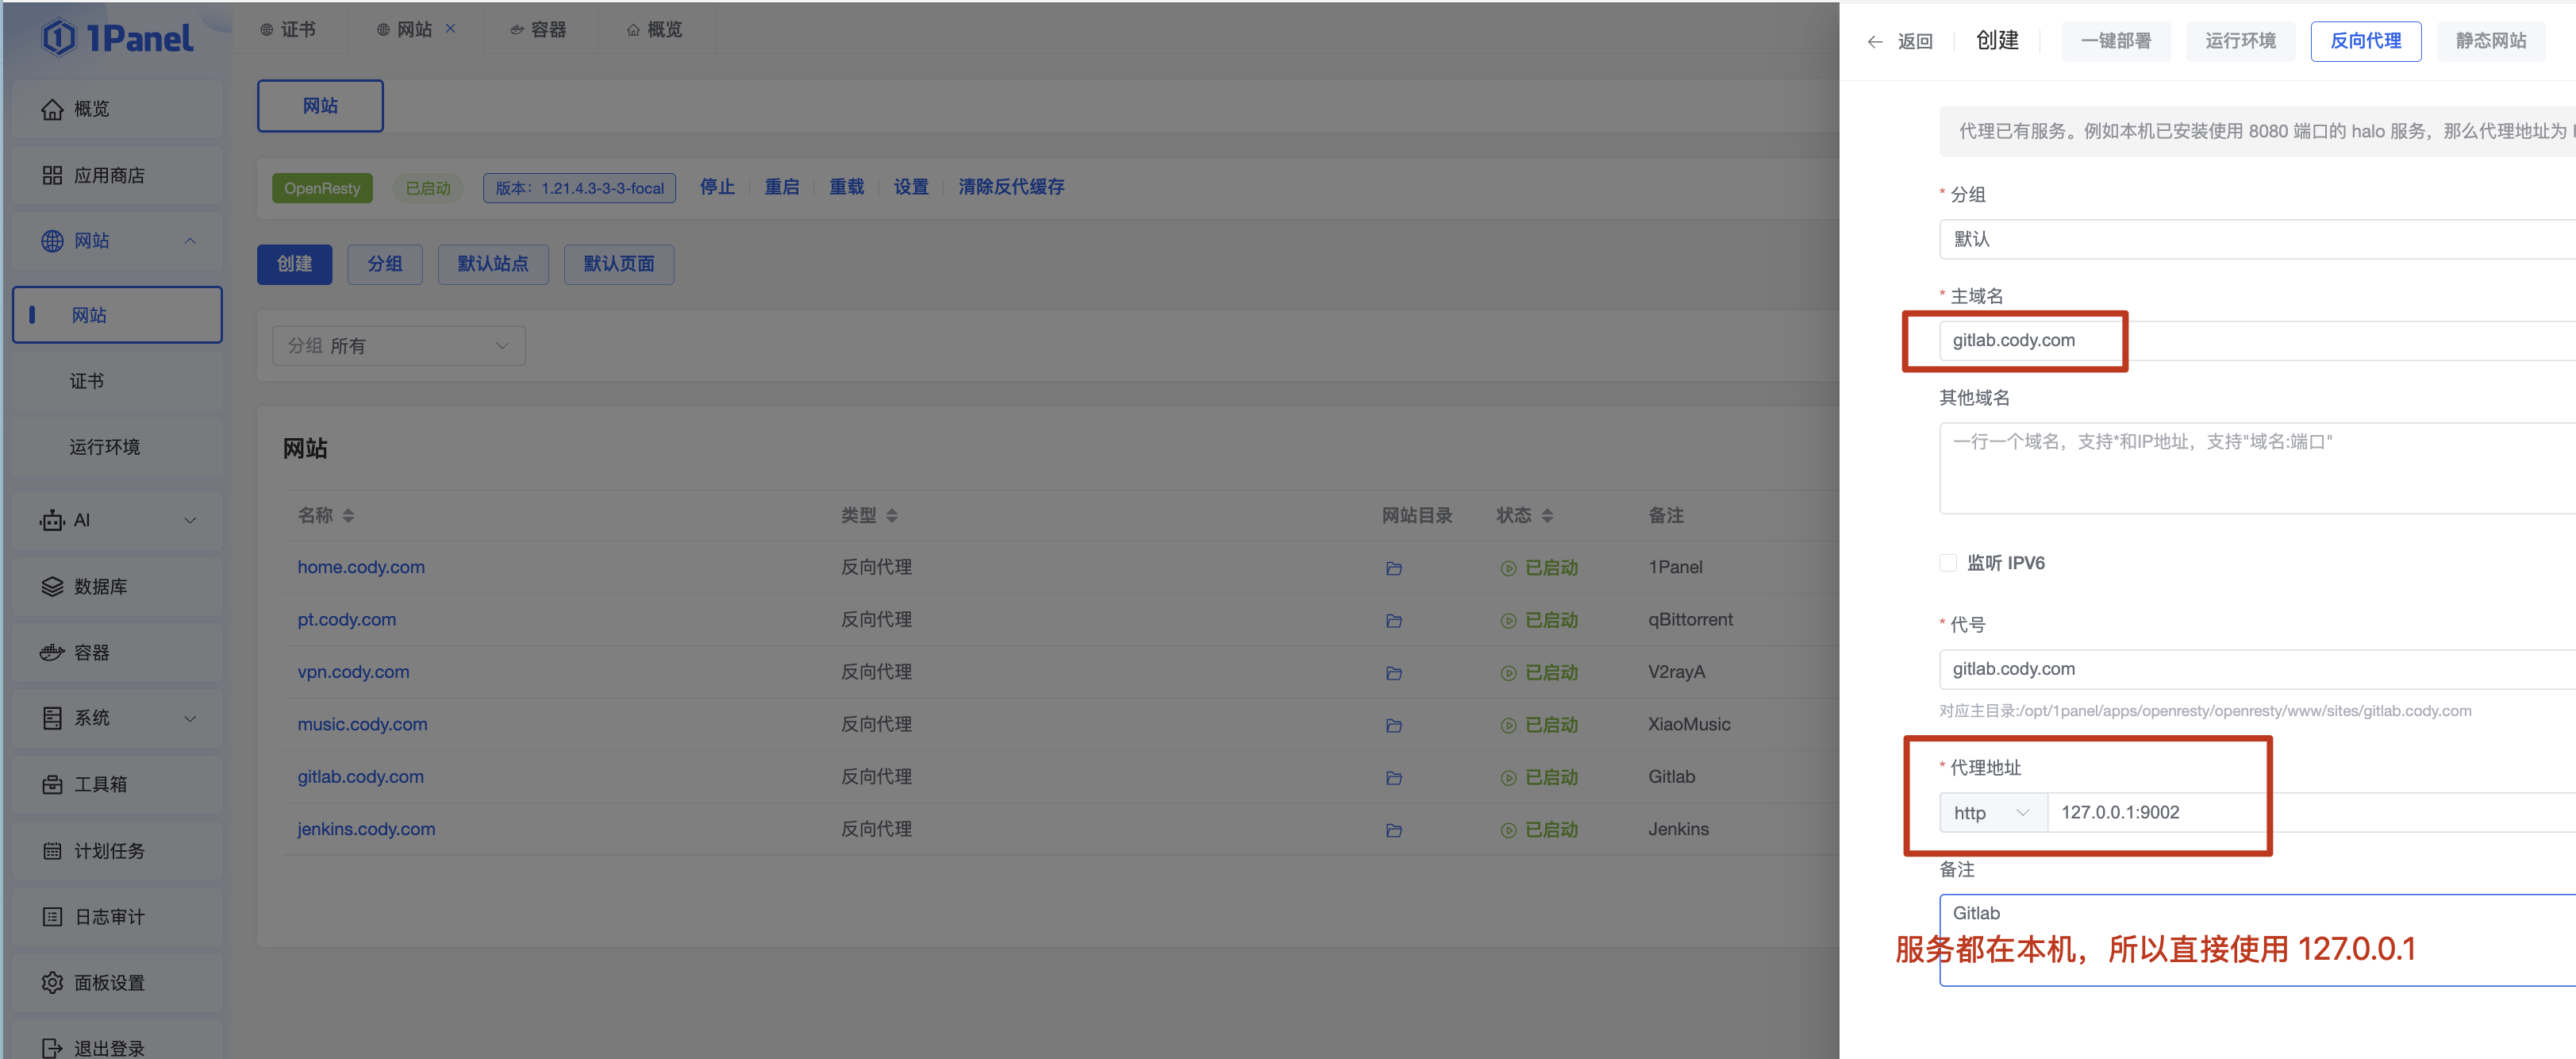Toggle running status of jenkins.cody.com

pos(1540,830)
